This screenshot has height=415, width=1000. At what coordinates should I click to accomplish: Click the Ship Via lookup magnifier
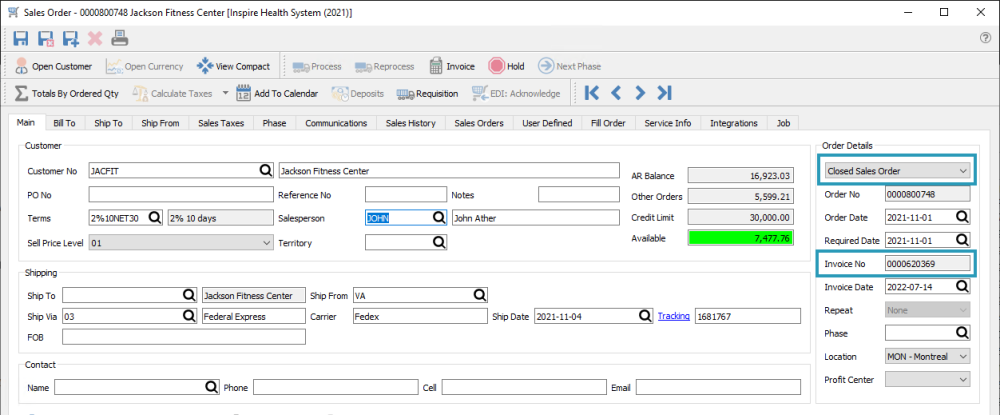[x=188, y=316]
